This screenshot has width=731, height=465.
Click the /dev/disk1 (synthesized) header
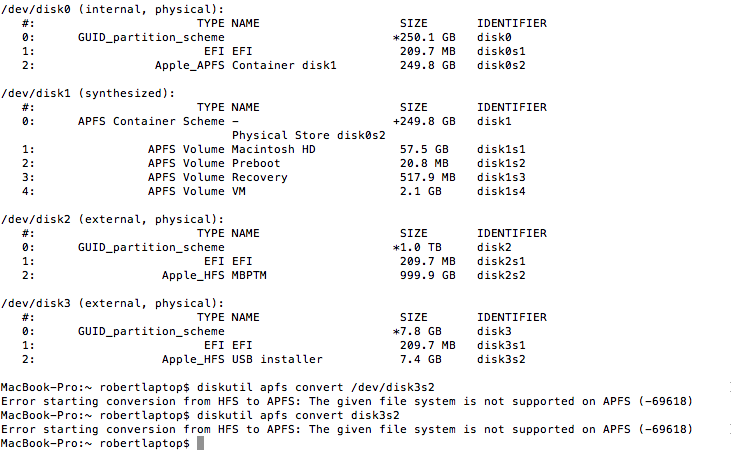click(88, 93)
